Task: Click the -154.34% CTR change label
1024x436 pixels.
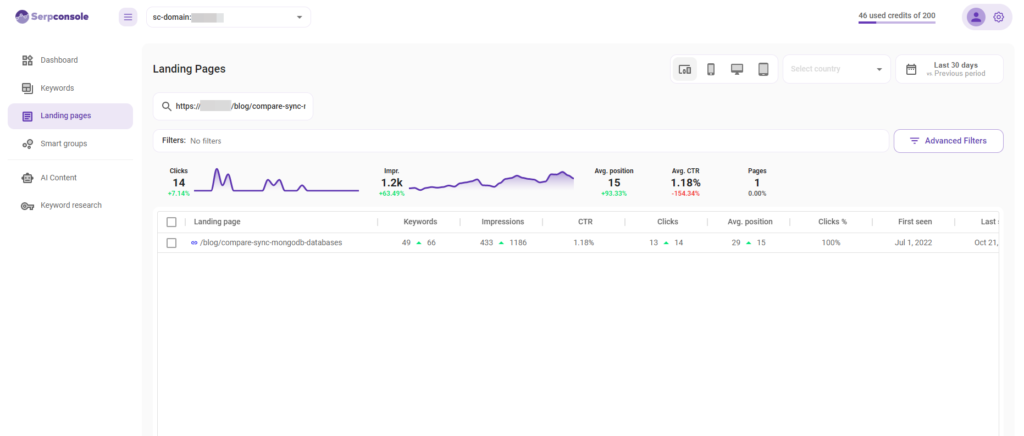Action: coord(686,194)
